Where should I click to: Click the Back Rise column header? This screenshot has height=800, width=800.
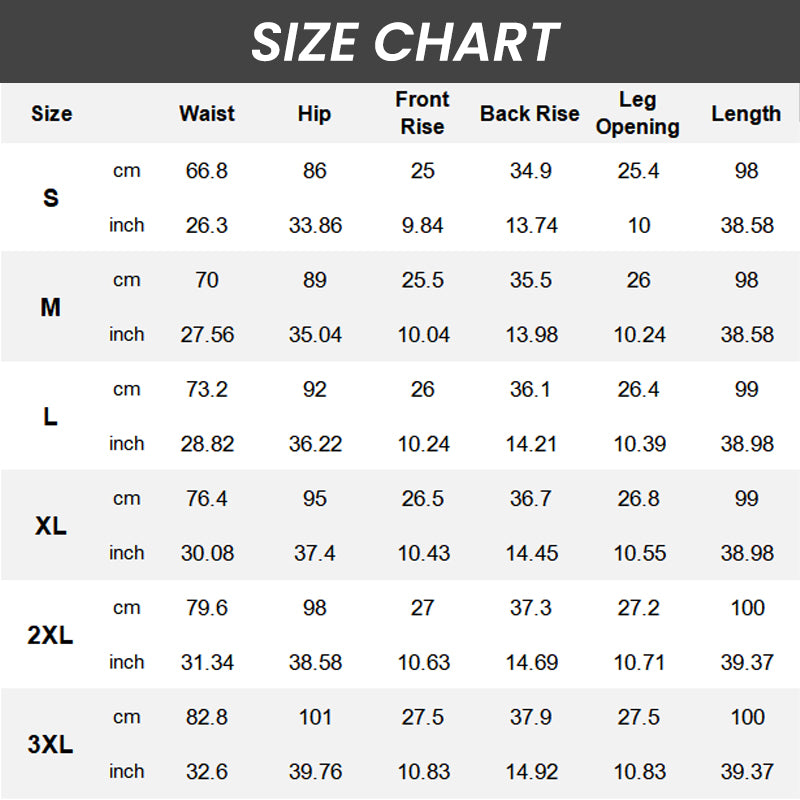(x=530, y=114)
